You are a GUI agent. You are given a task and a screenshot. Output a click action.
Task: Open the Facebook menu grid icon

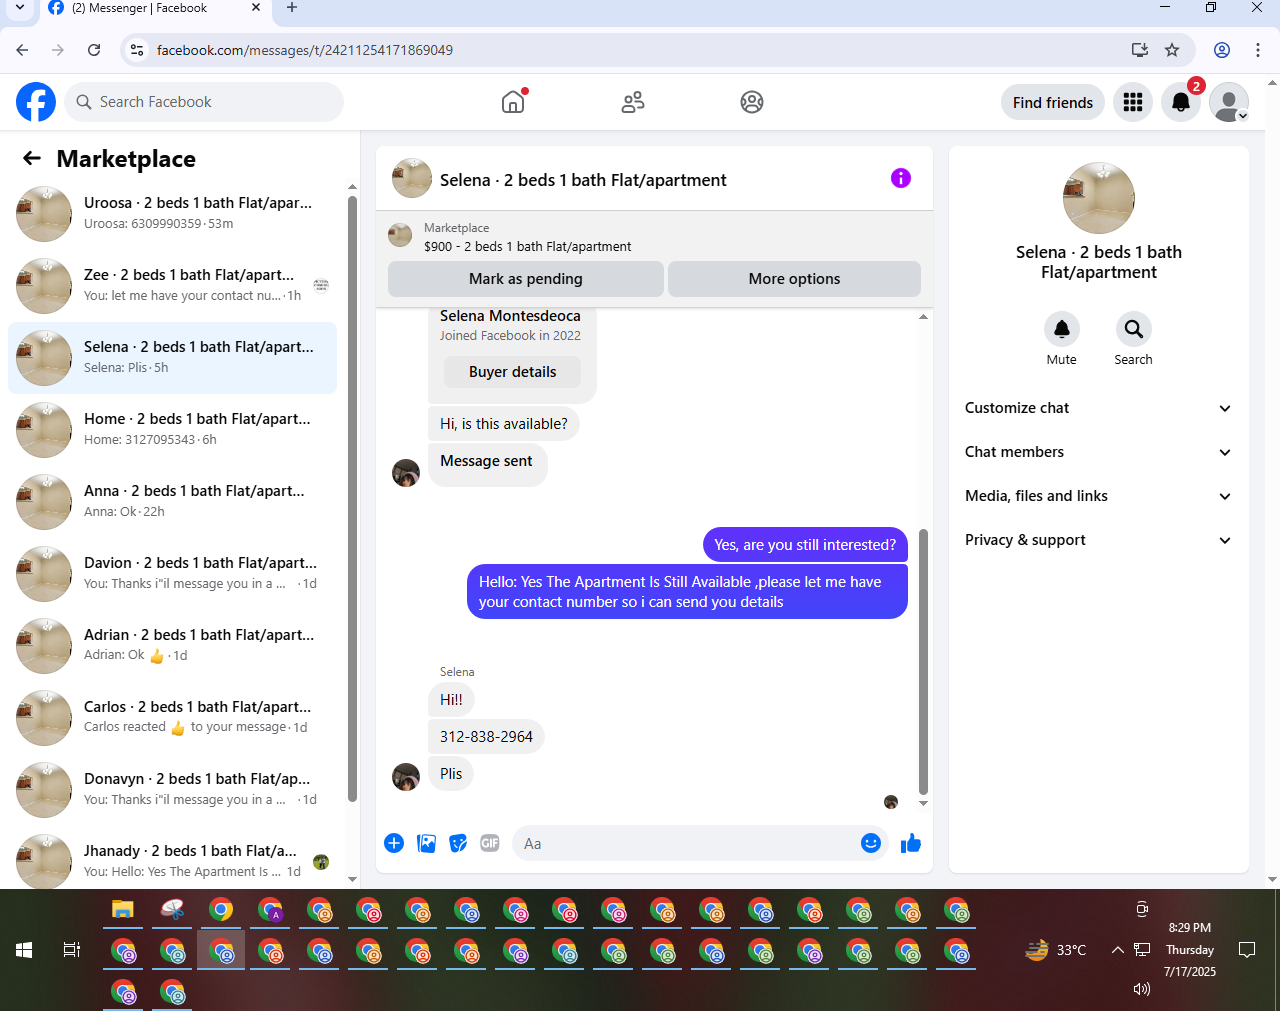coord(1133,102)
